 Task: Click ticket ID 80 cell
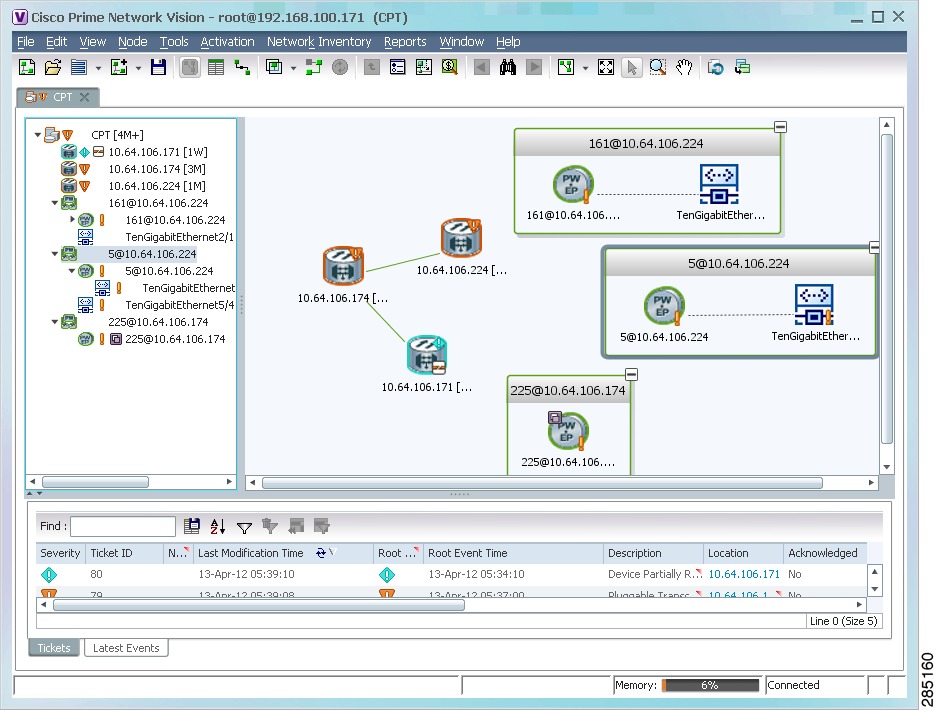[x=96, y=574]
